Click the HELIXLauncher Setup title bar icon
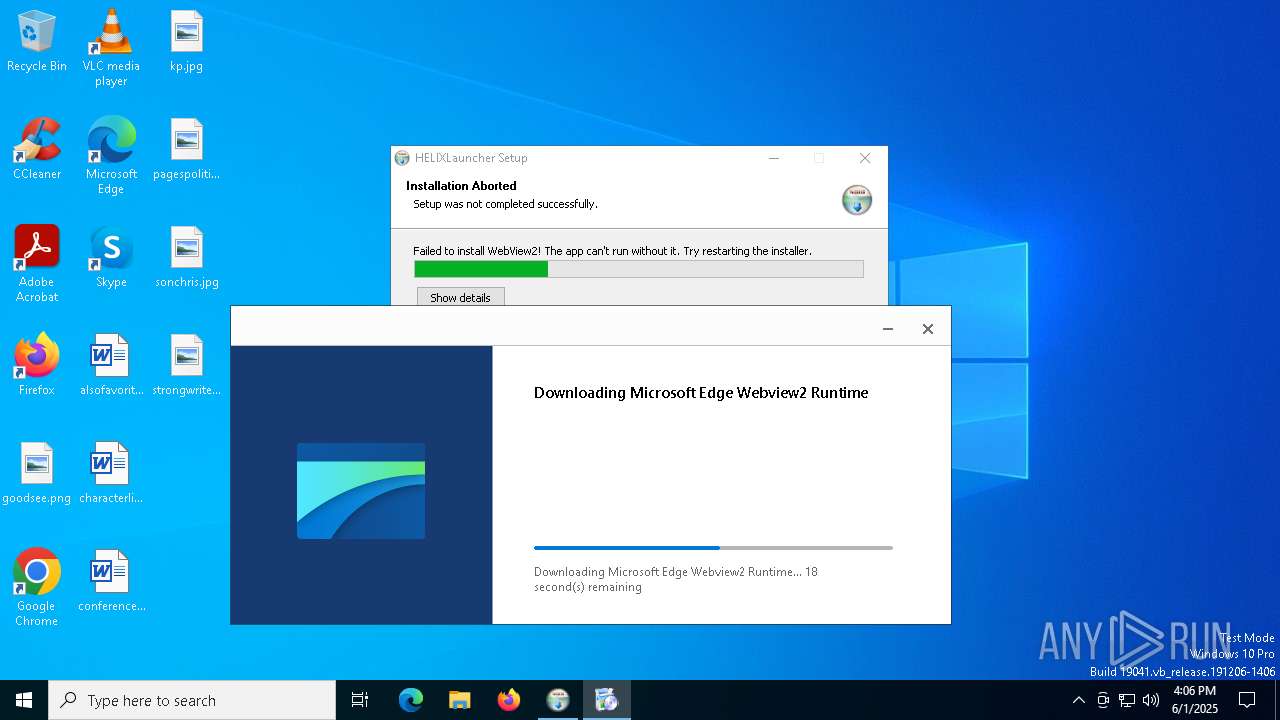This screenshot has height=720, width=1280. point(402,158)
